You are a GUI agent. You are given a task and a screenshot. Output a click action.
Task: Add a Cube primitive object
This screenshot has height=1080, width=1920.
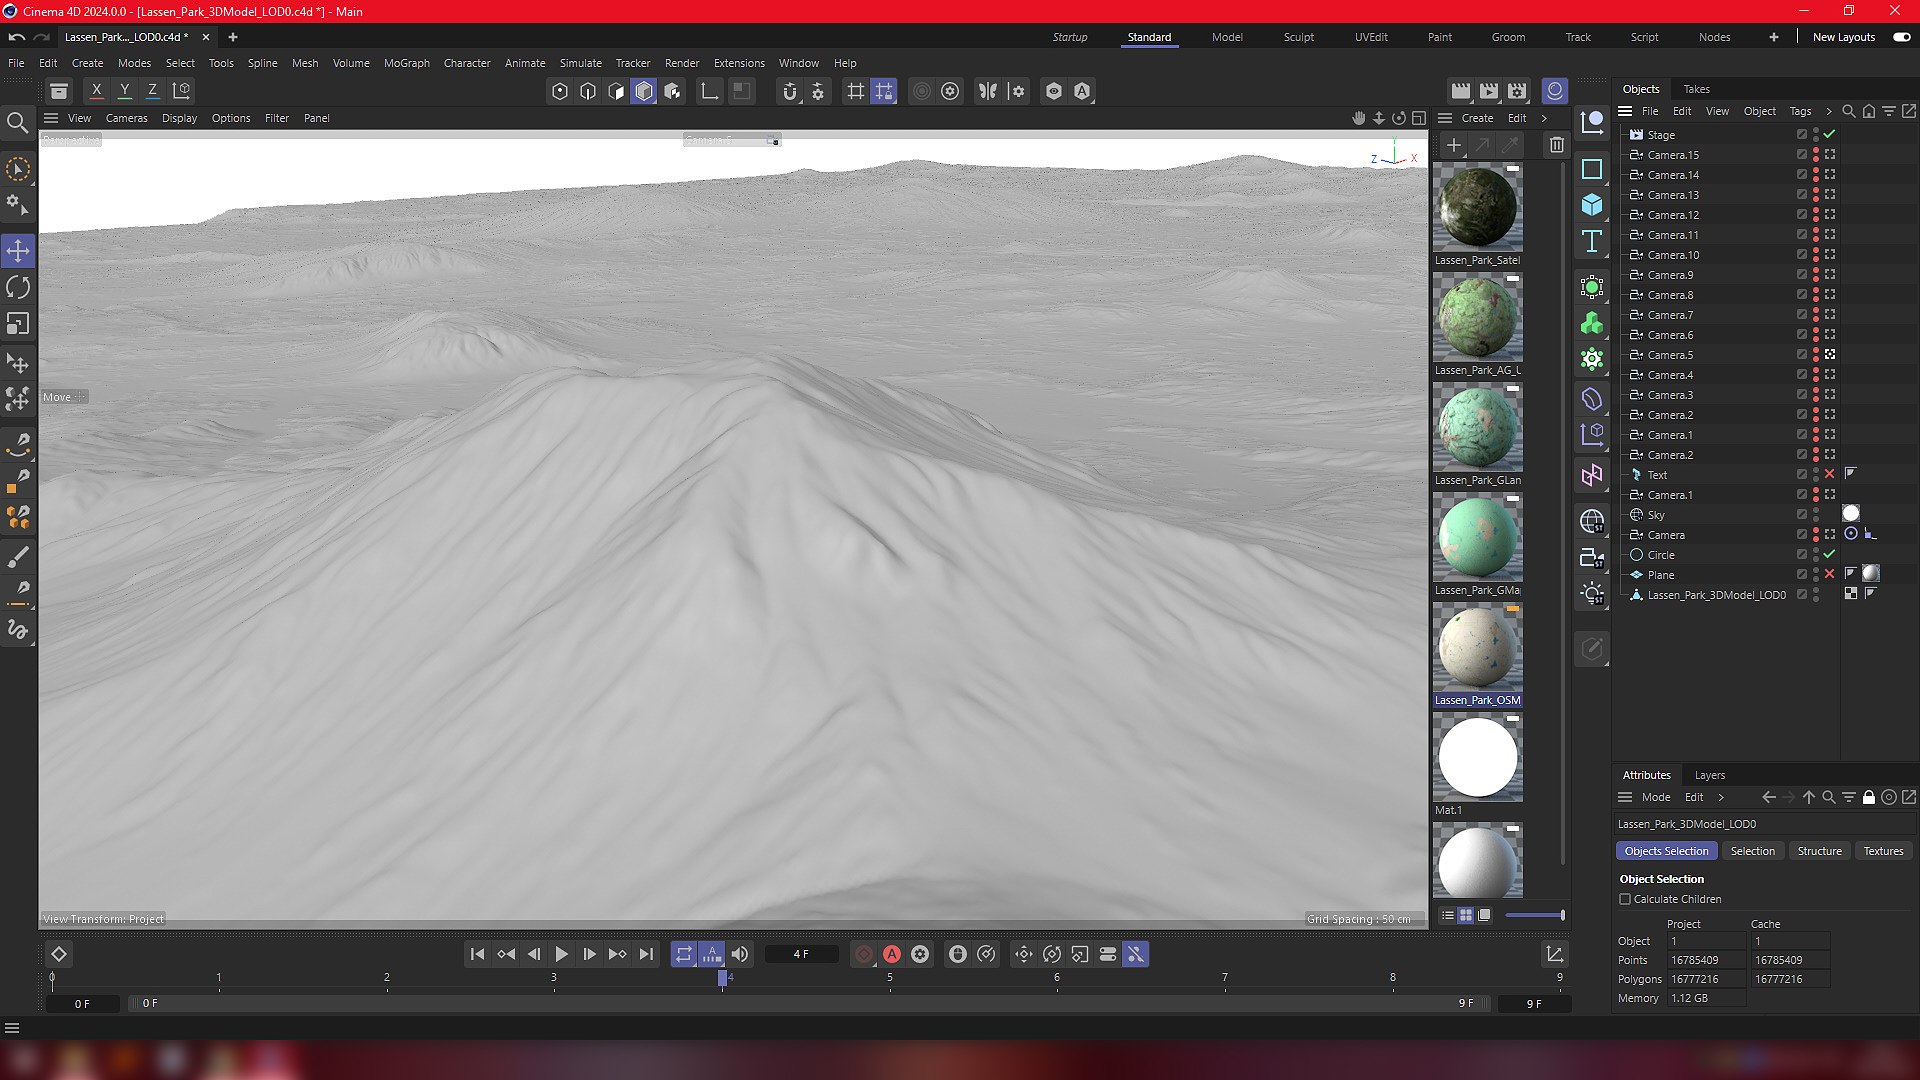tap(1592, 205)
